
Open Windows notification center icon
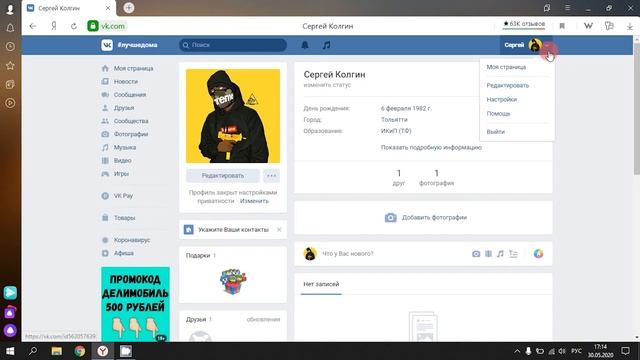coord(626,351)
